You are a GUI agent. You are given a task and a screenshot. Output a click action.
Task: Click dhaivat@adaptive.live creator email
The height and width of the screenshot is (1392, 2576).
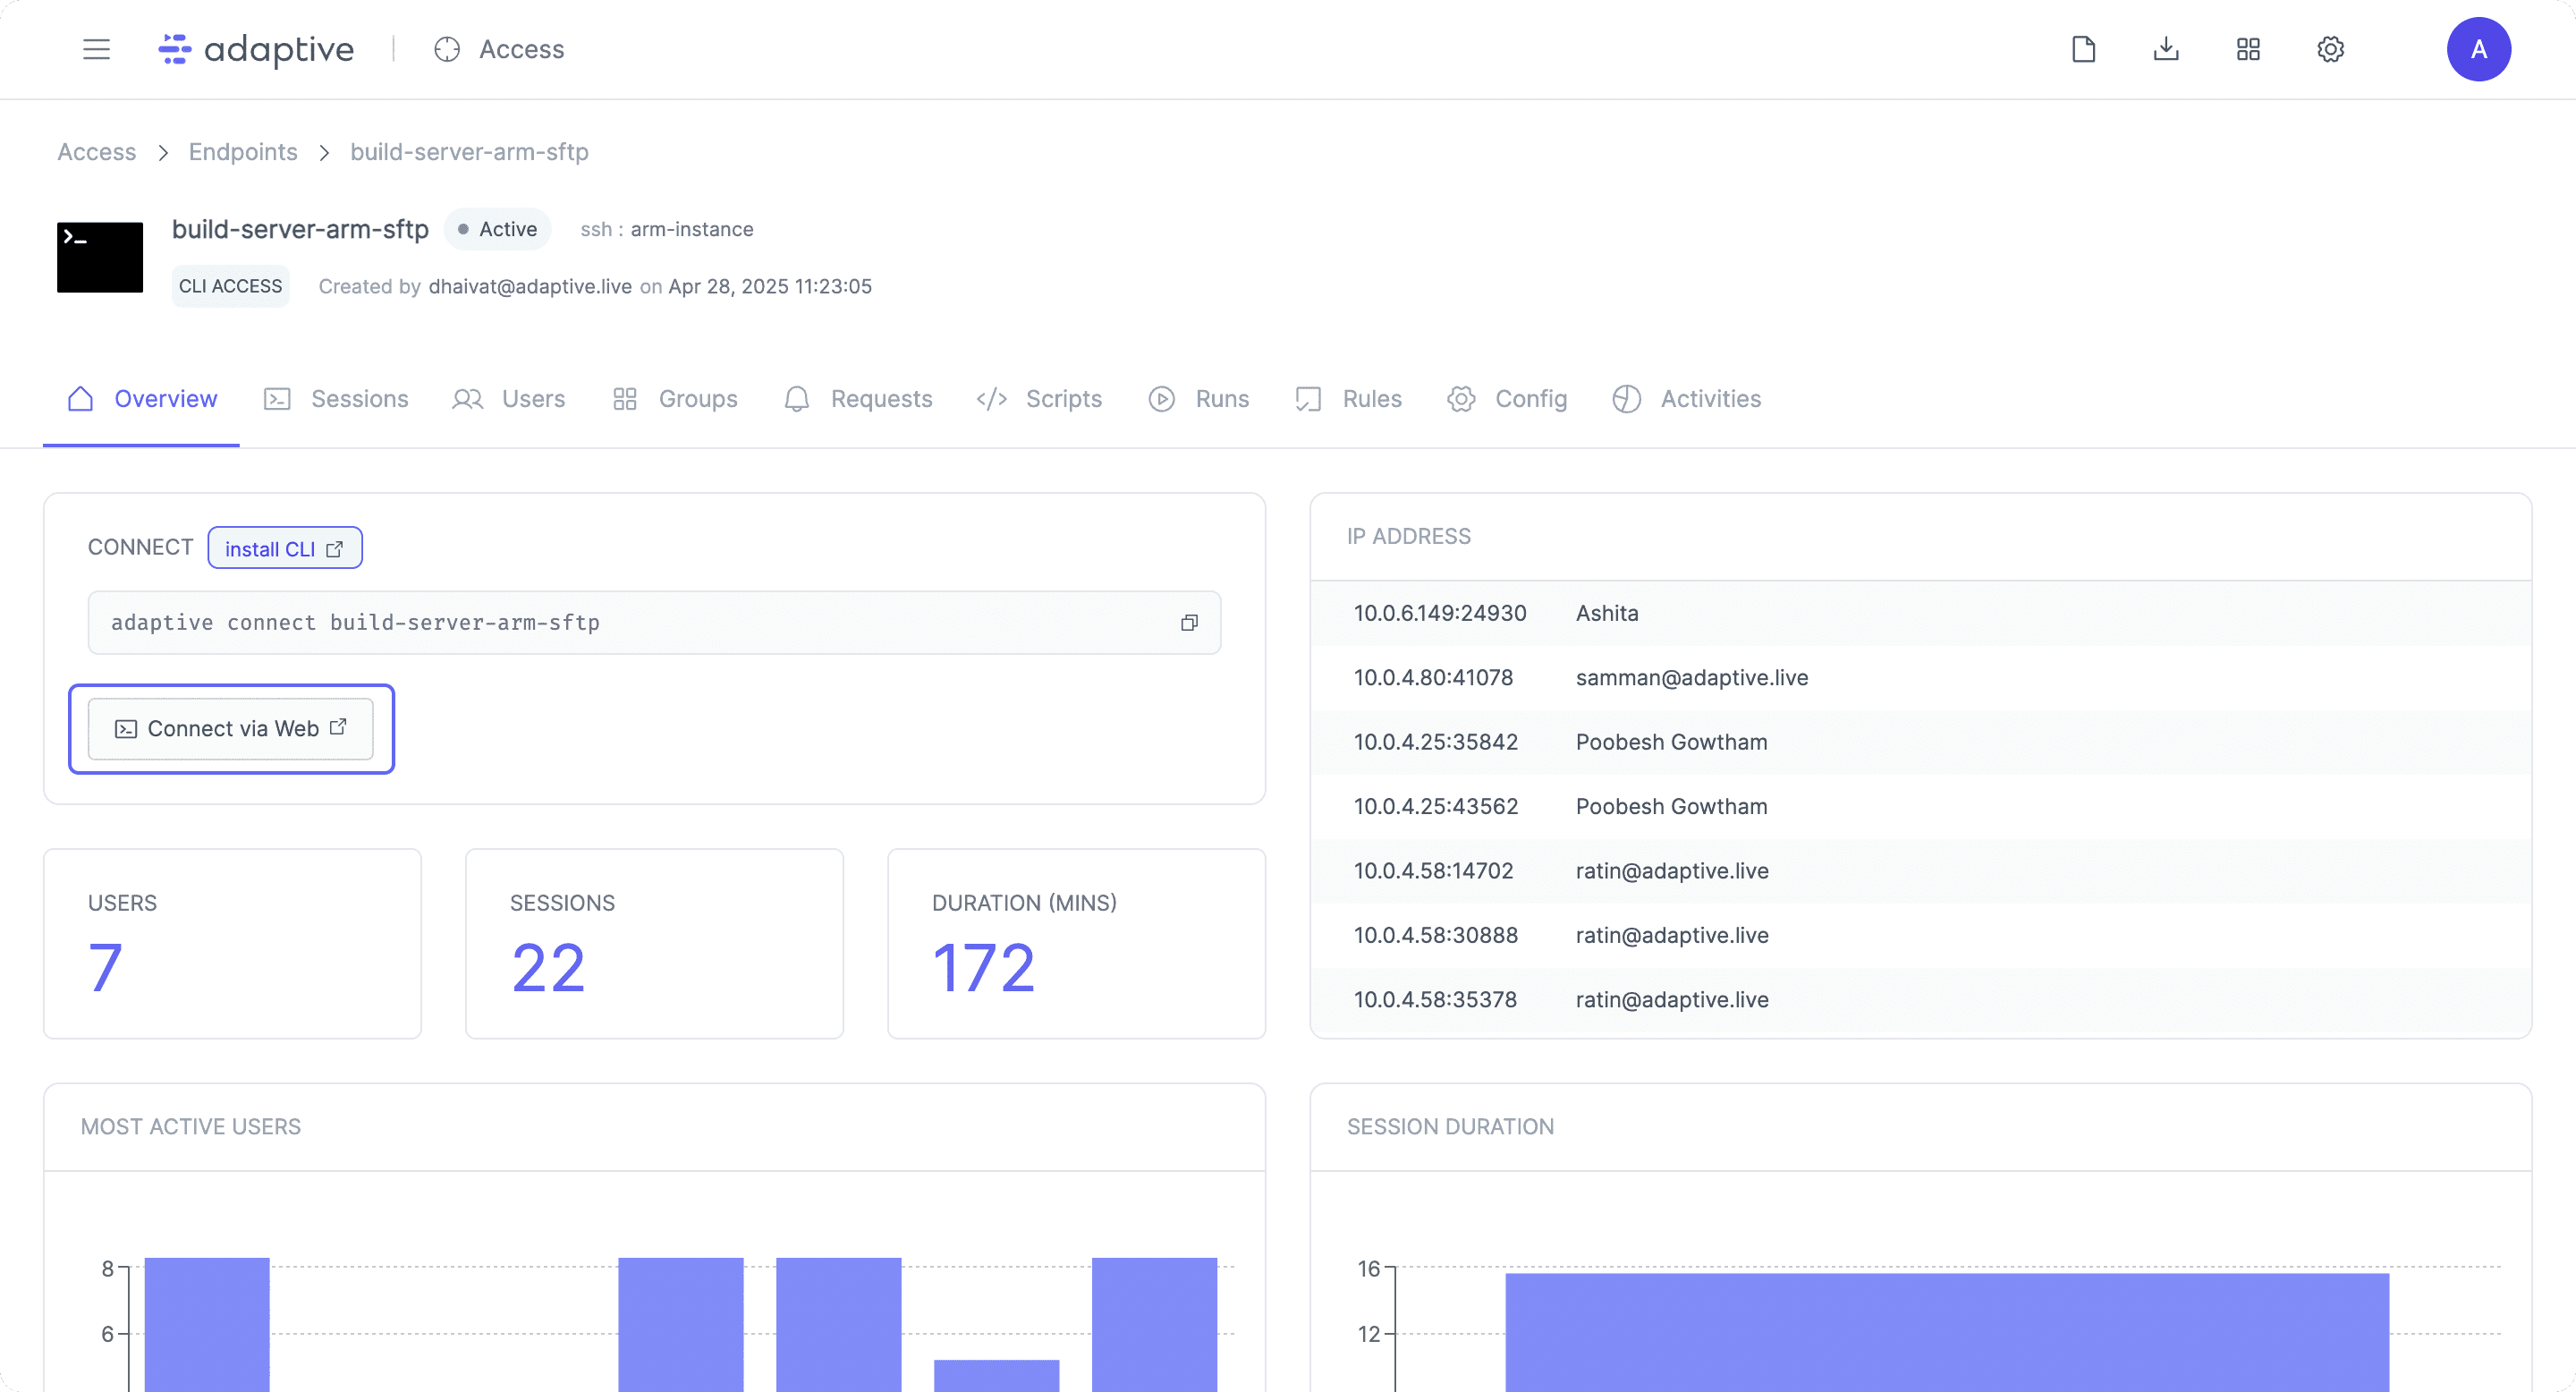click(530, 286)
